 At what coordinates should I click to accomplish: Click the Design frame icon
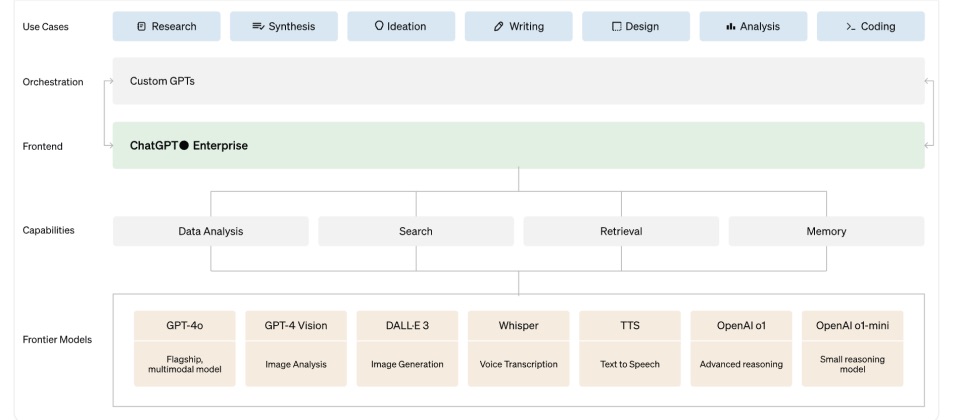[x=617, y=26]
